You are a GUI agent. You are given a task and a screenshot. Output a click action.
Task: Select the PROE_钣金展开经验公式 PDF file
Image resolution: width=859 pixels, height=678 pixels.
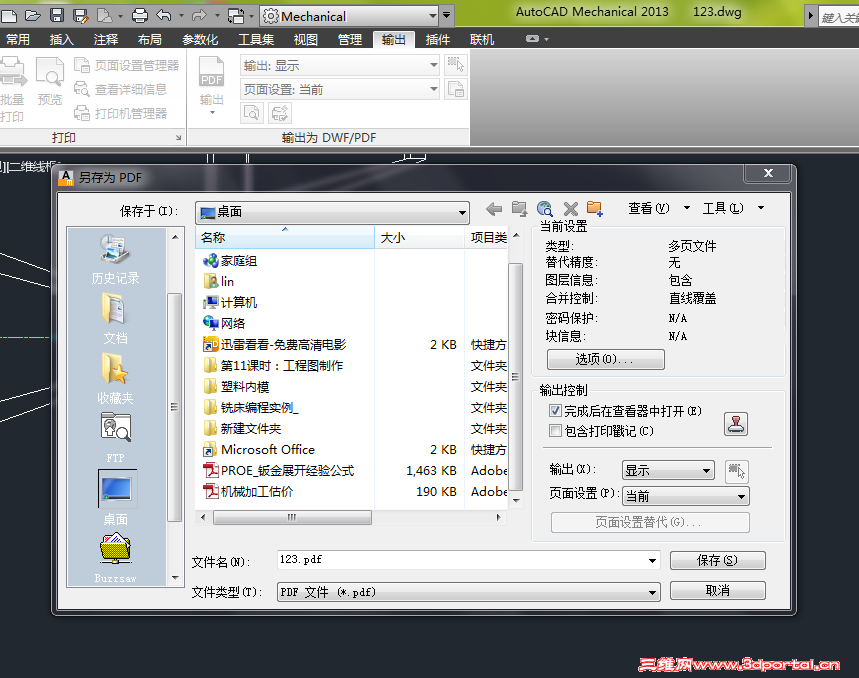tap(278, 470)
